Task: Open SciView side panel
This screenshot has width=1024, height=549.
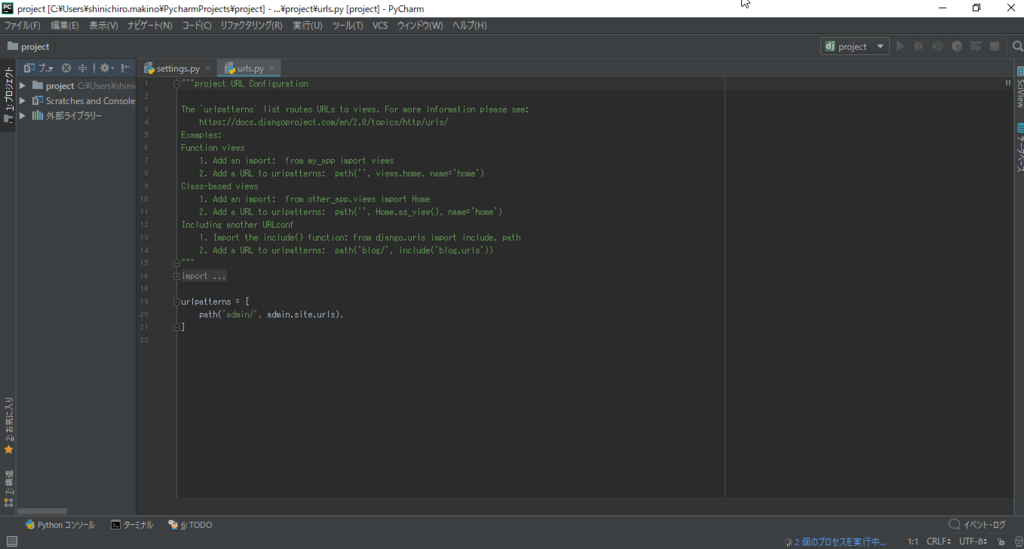Action: pyautogui.click(x=1019, y=87)
